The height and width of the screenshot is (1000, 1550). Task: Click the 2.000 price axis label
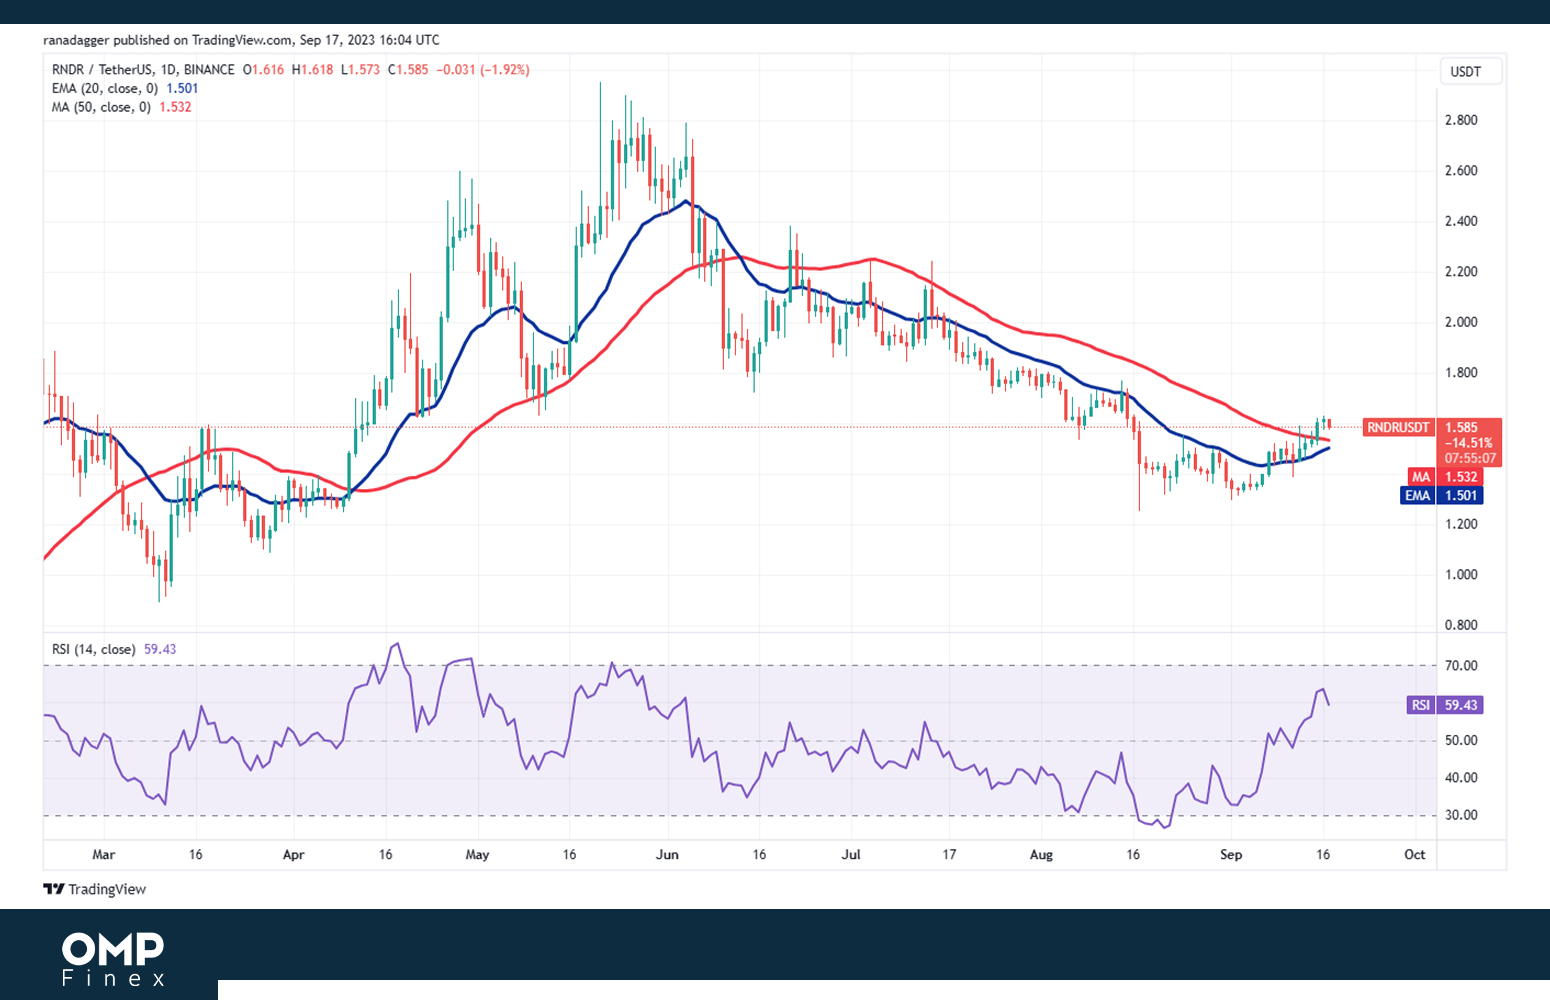[x=1461, y=322]
